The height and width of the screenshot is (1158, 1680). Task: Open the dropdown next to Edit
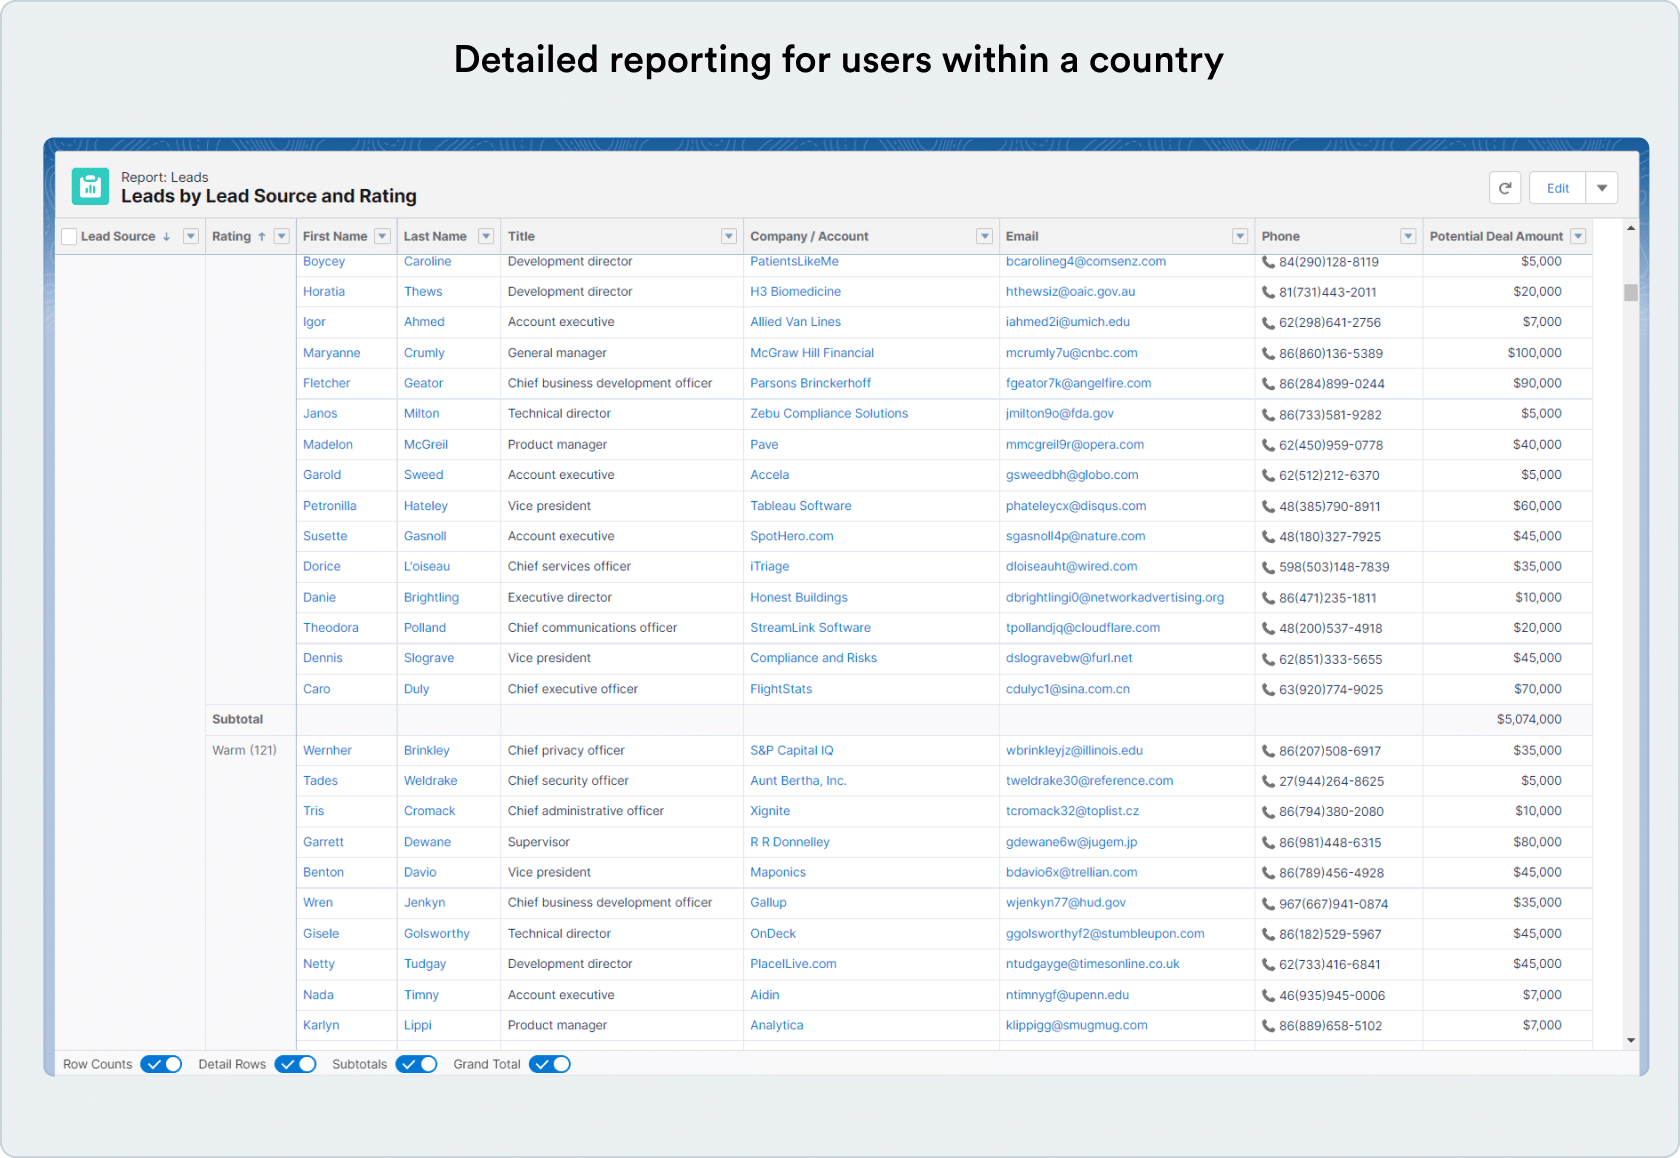point(1601,188)
